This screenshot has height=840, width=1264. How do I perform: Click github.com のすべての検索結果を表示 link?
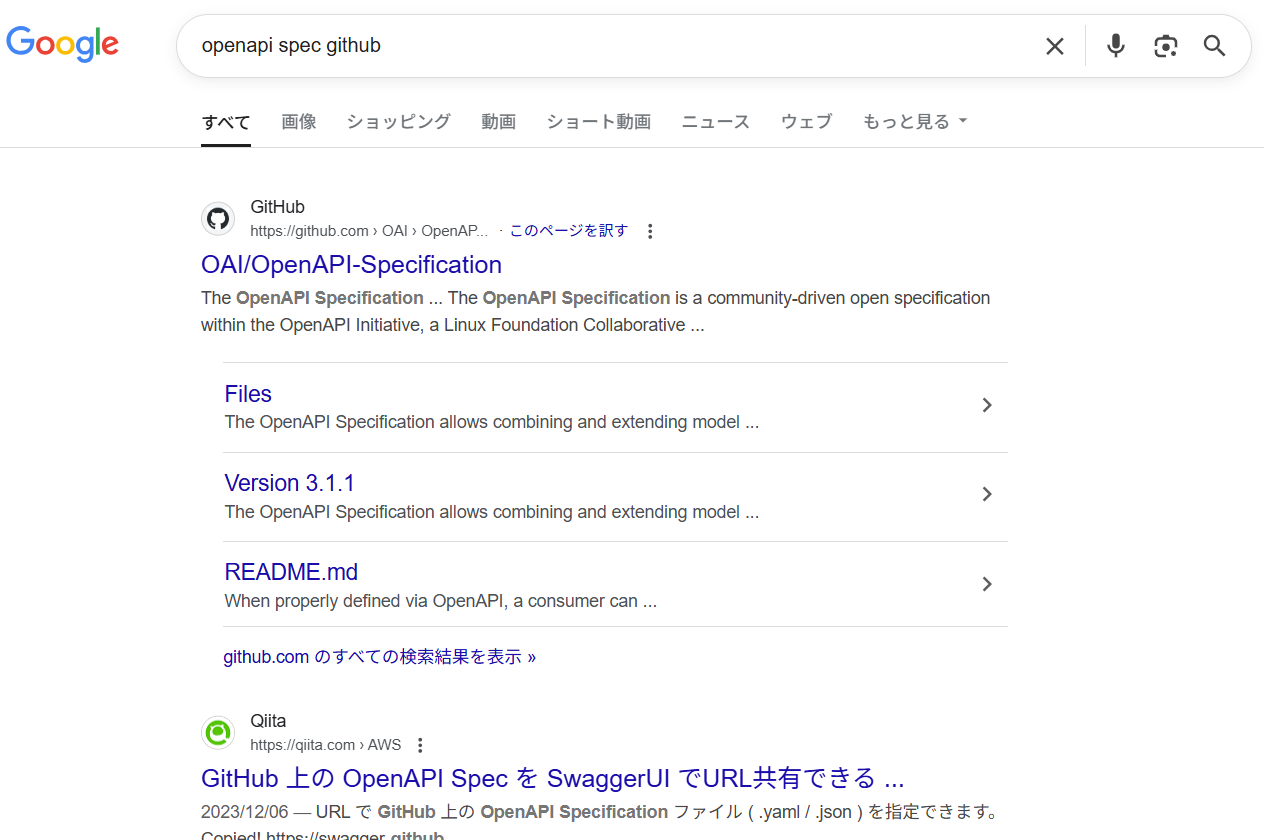click(x=379, y=657)
